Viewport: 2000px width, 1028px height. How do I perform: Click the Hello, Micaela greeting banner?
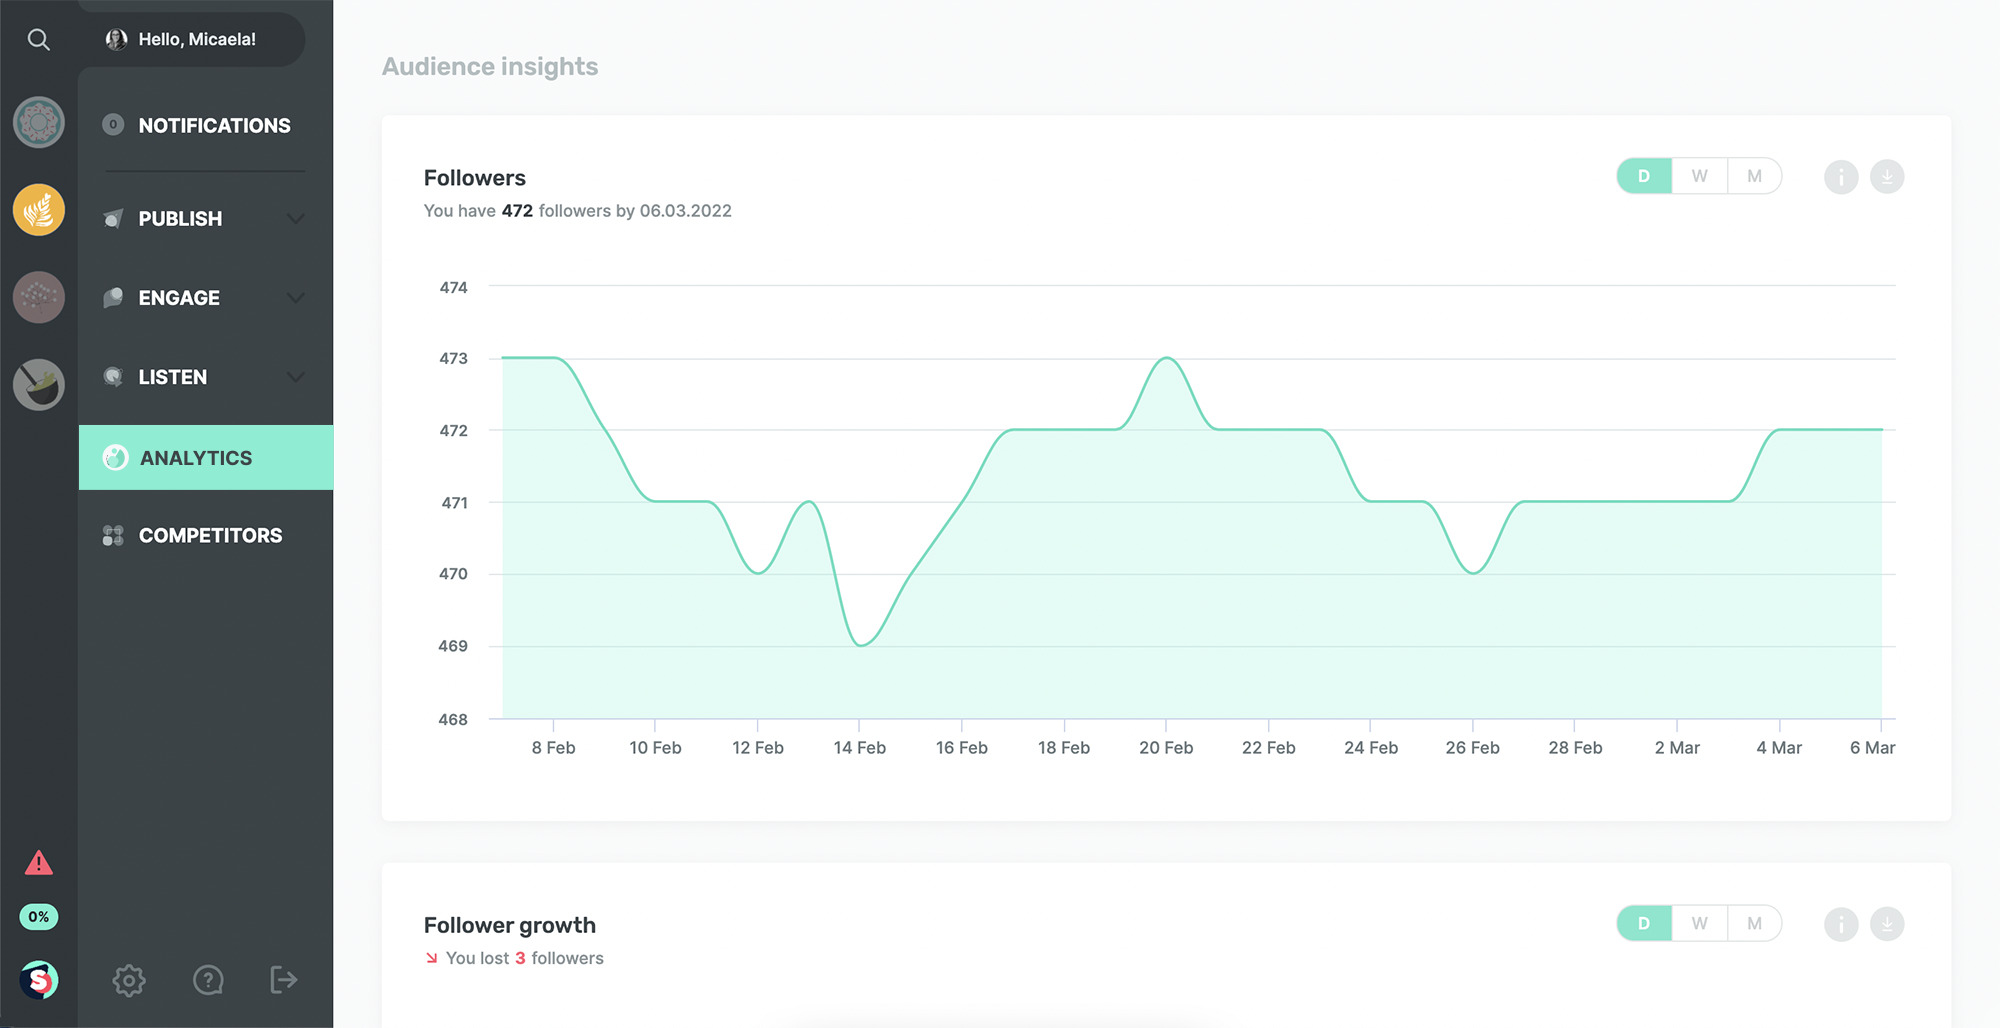point(196,39)
